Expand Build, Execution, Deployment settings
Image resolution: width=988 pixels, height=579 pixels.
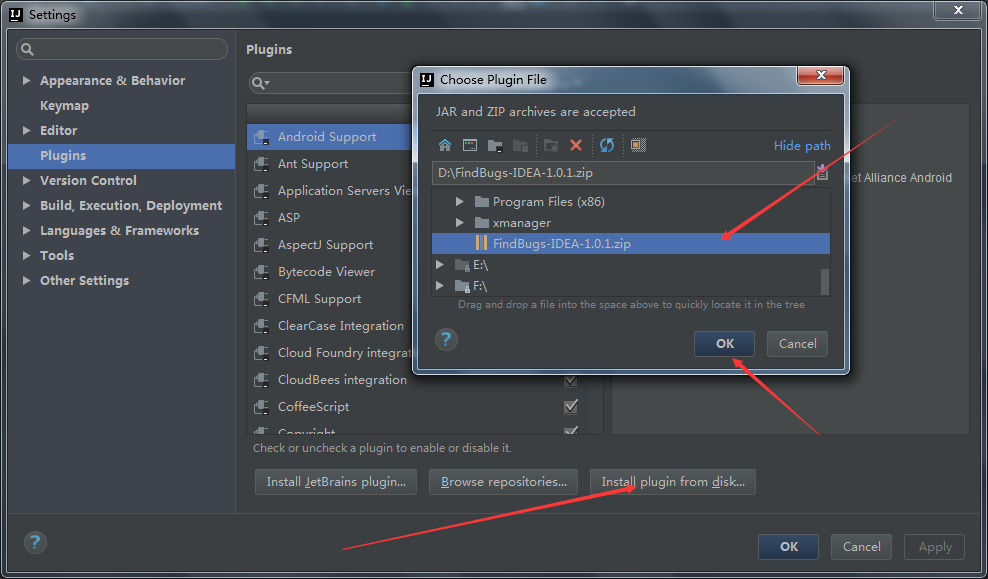click(26, 205)
